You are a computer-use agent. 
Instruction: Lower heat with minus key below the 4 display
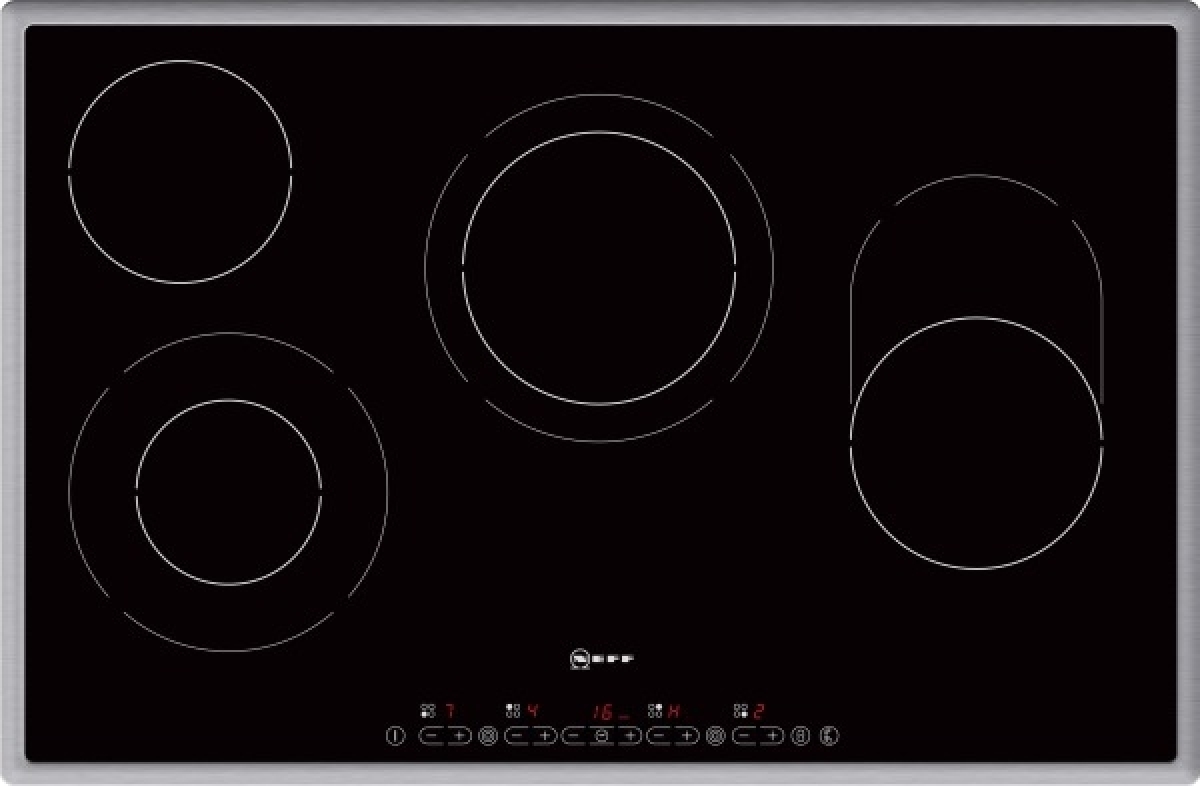click(x=516, y=736)
